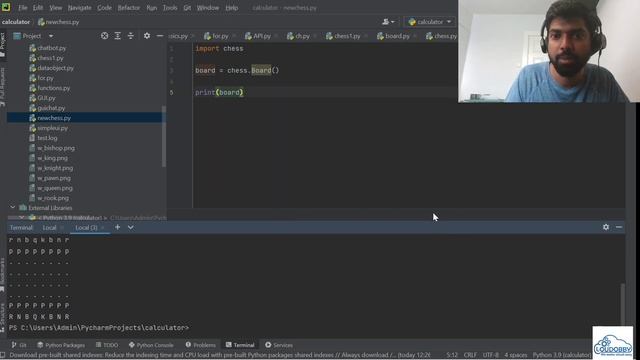
Task: Open the Python Console tool window
Action: (x=151, y=345)
